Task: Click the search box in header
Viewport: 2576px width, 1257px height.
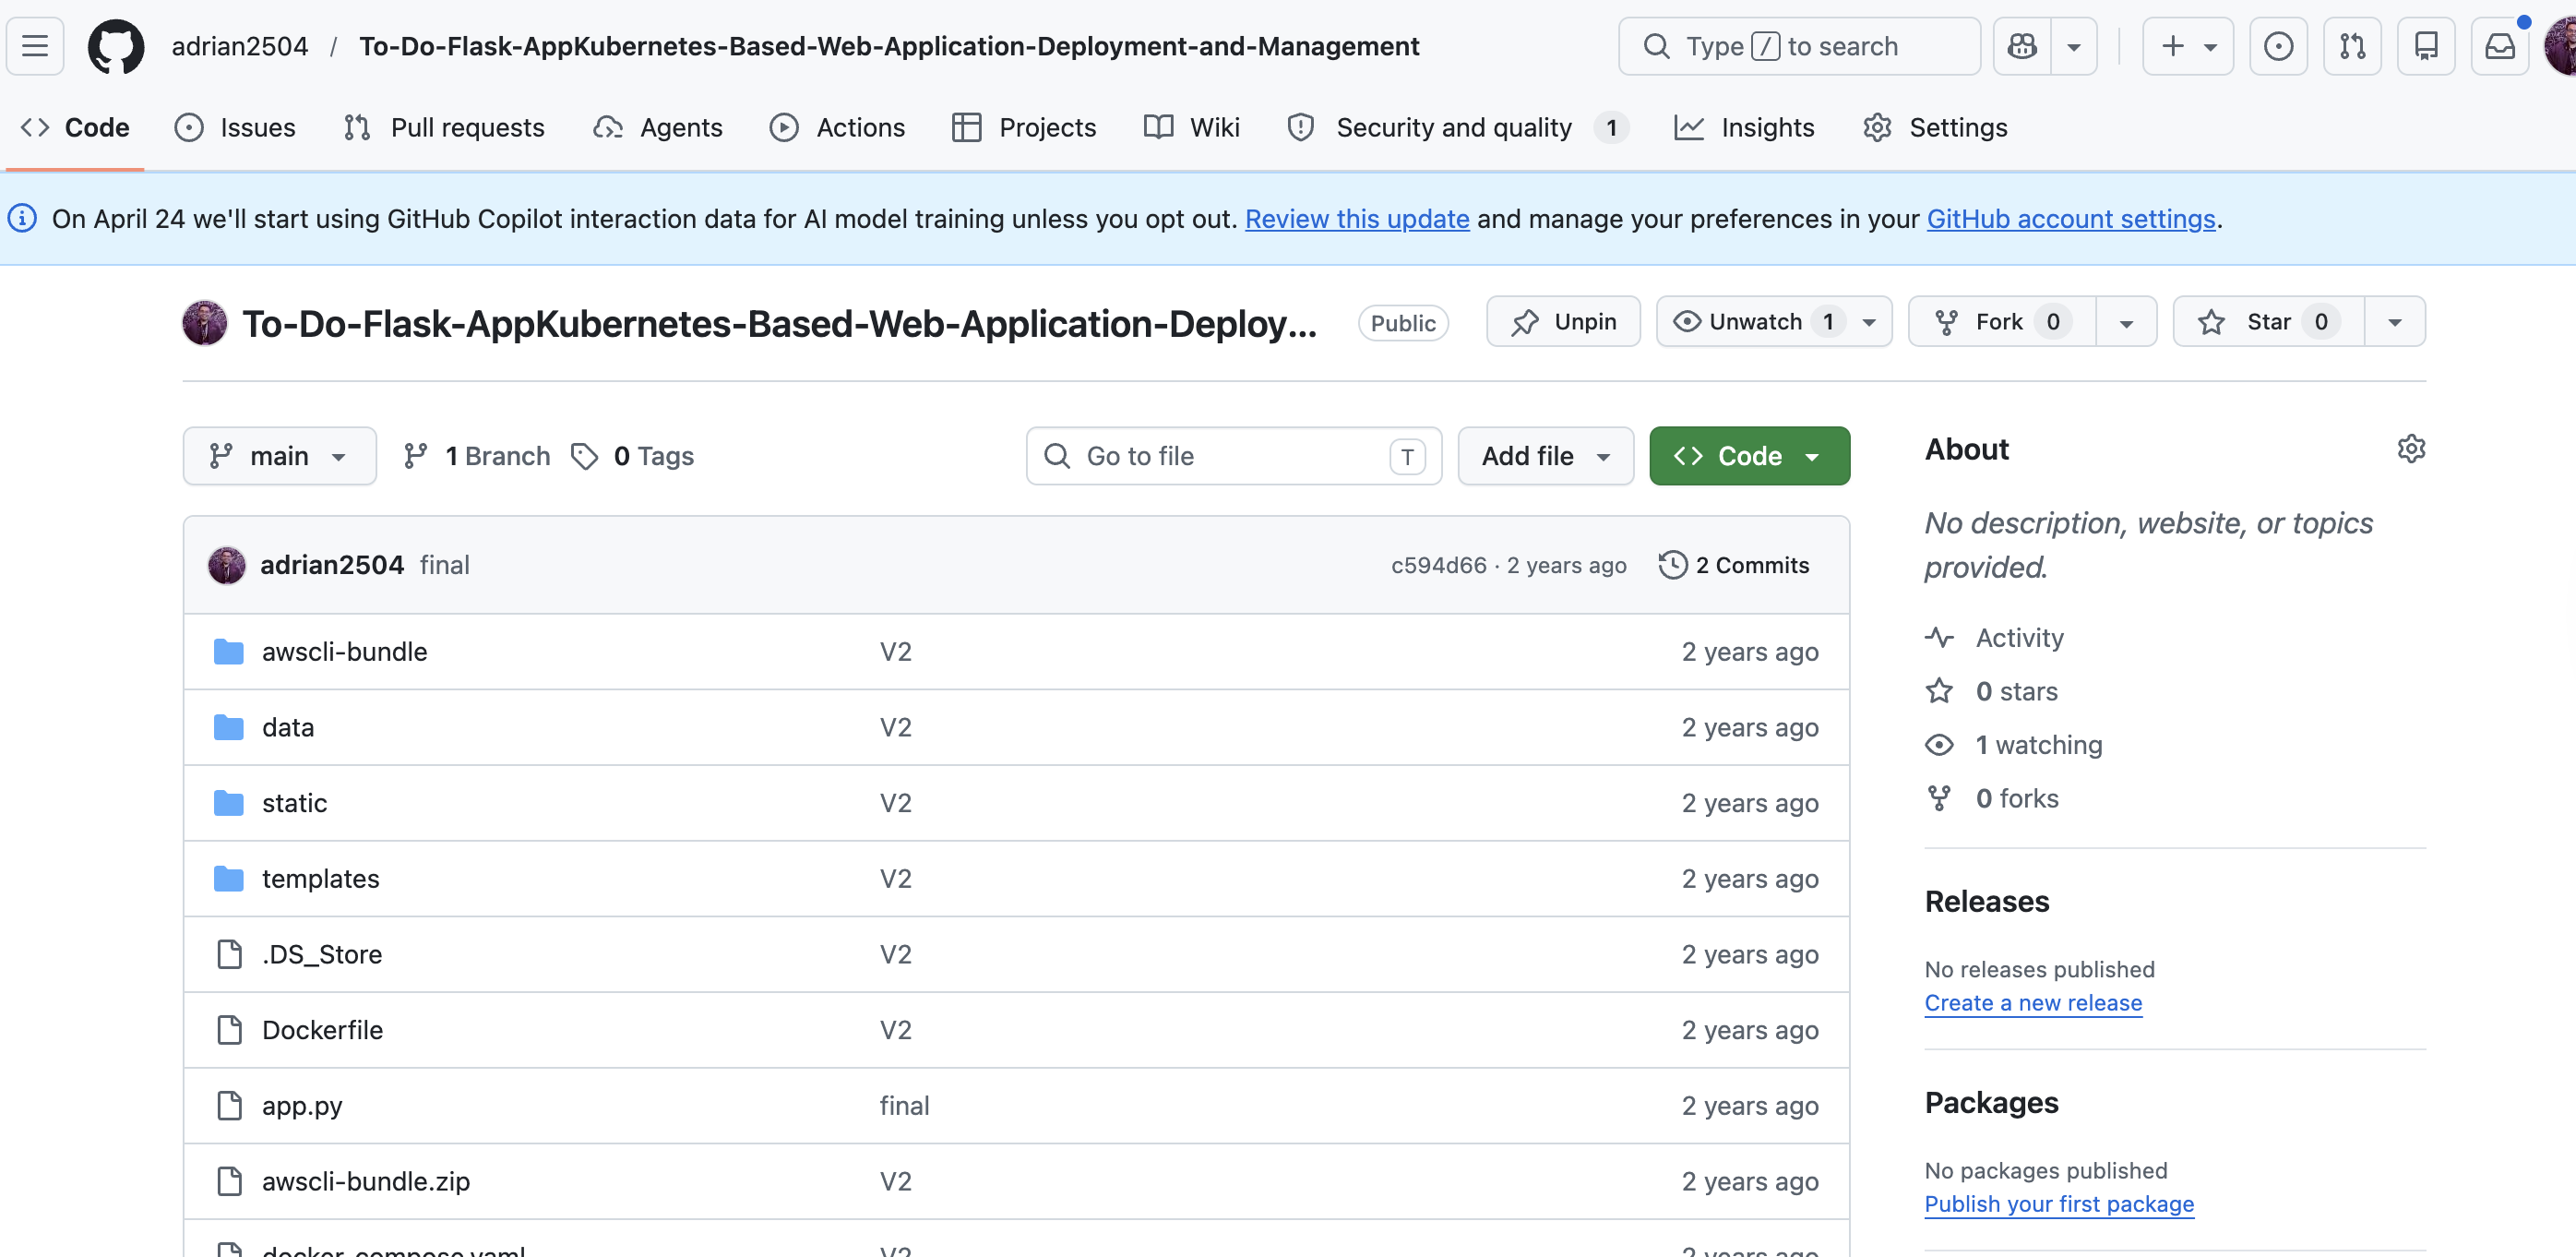Action: click(x=1799, y=46)
